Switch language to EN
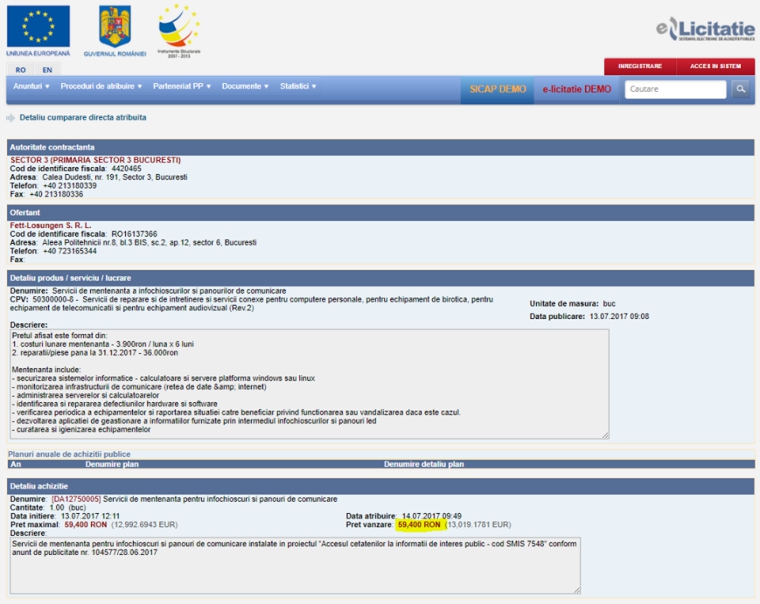 [x=47, y=70]
